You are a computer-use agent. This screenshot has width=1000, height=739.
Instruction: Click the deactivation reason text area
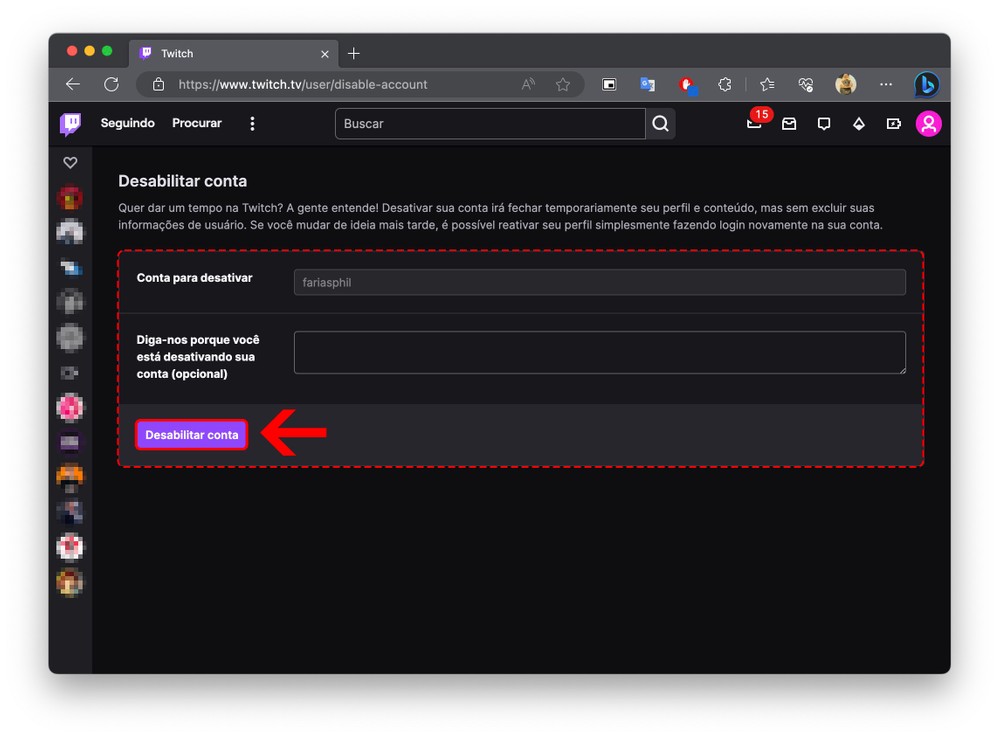coord(599,352)
